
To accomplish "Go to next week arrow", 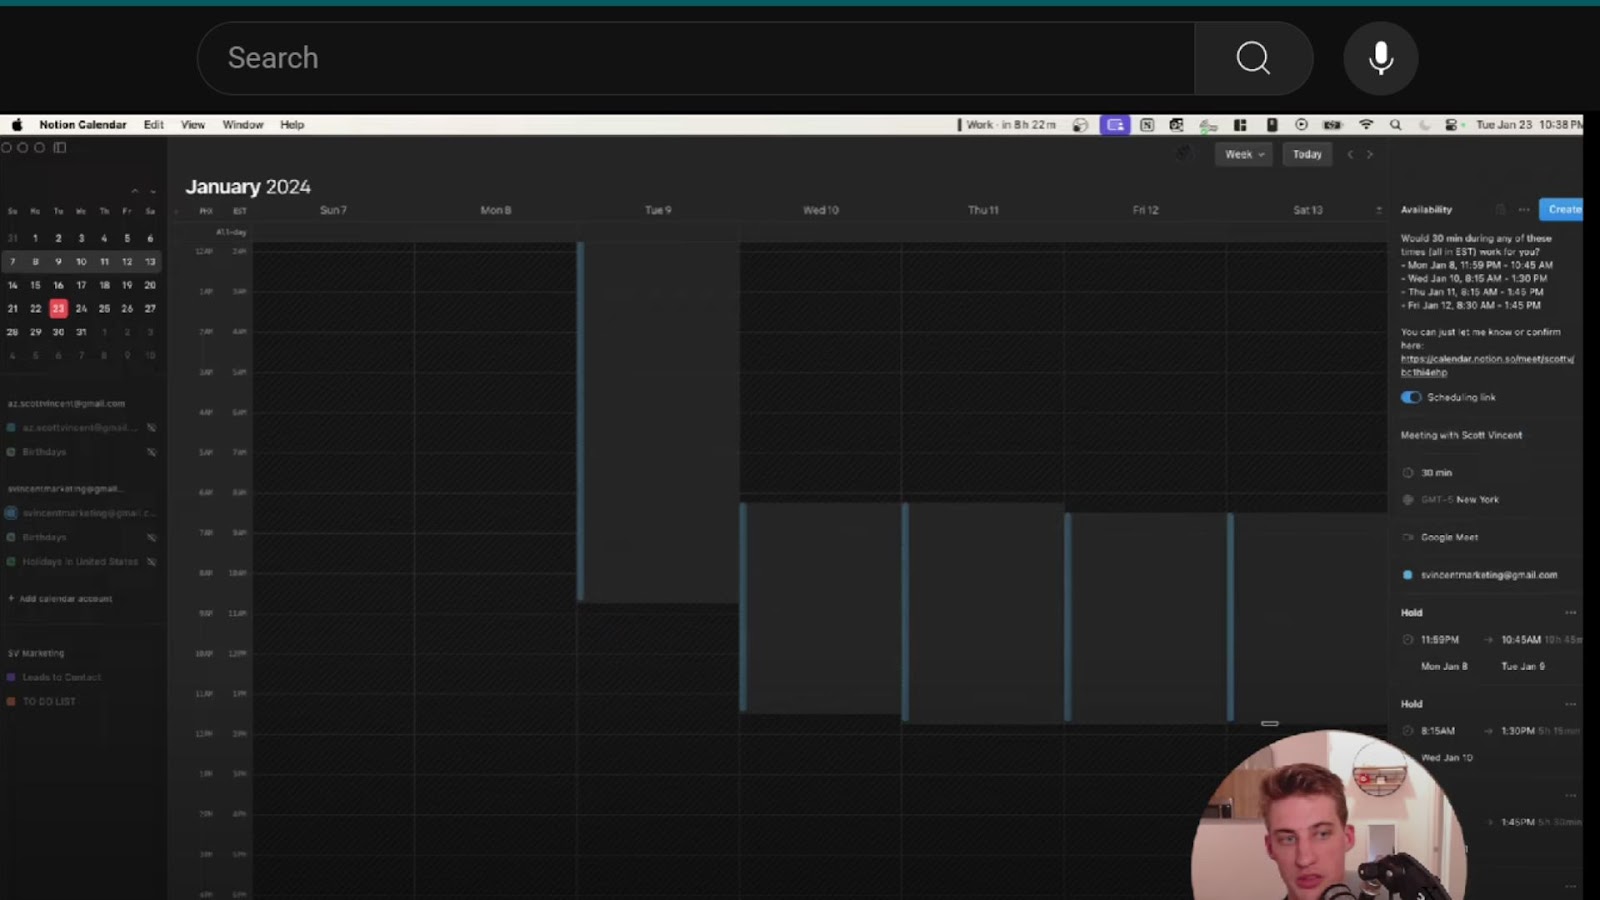I will click(x=1370, y=154).
